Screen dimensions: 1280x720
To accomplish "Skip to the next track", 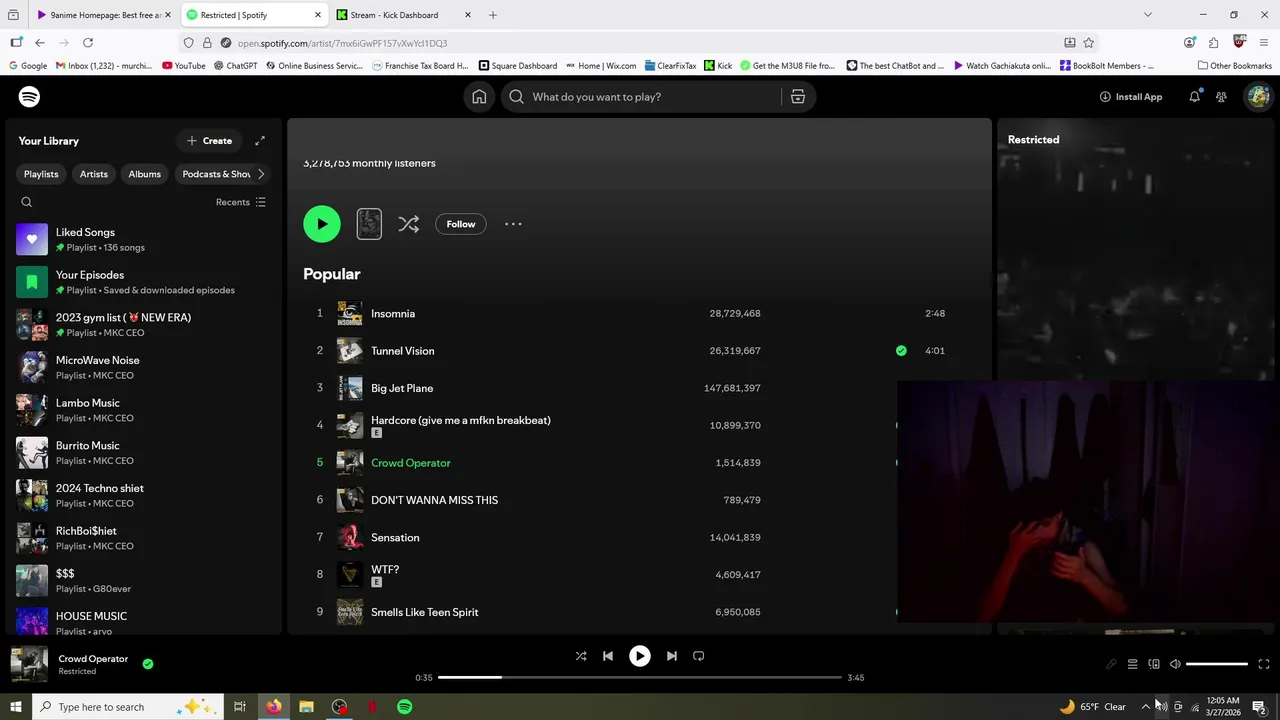I will coord(672,656).
